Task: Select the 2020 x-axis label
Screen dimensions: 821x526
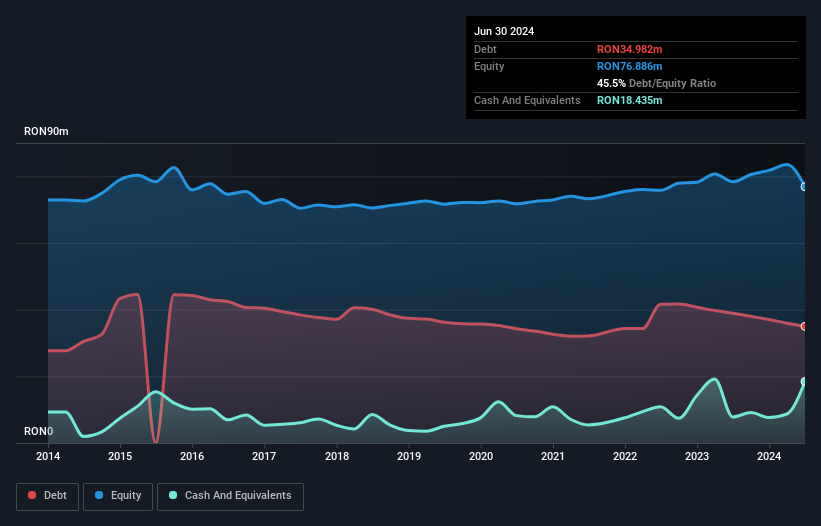Action: (481, 456)
